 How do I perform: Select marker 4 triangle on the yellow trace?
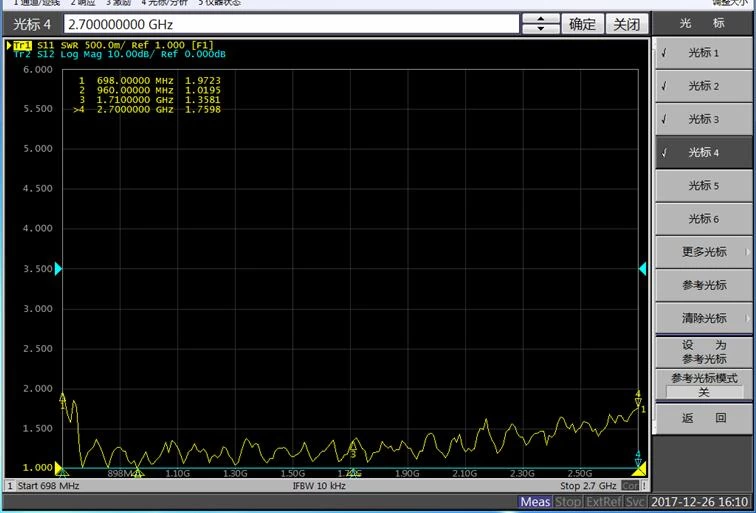coord(638,402)
